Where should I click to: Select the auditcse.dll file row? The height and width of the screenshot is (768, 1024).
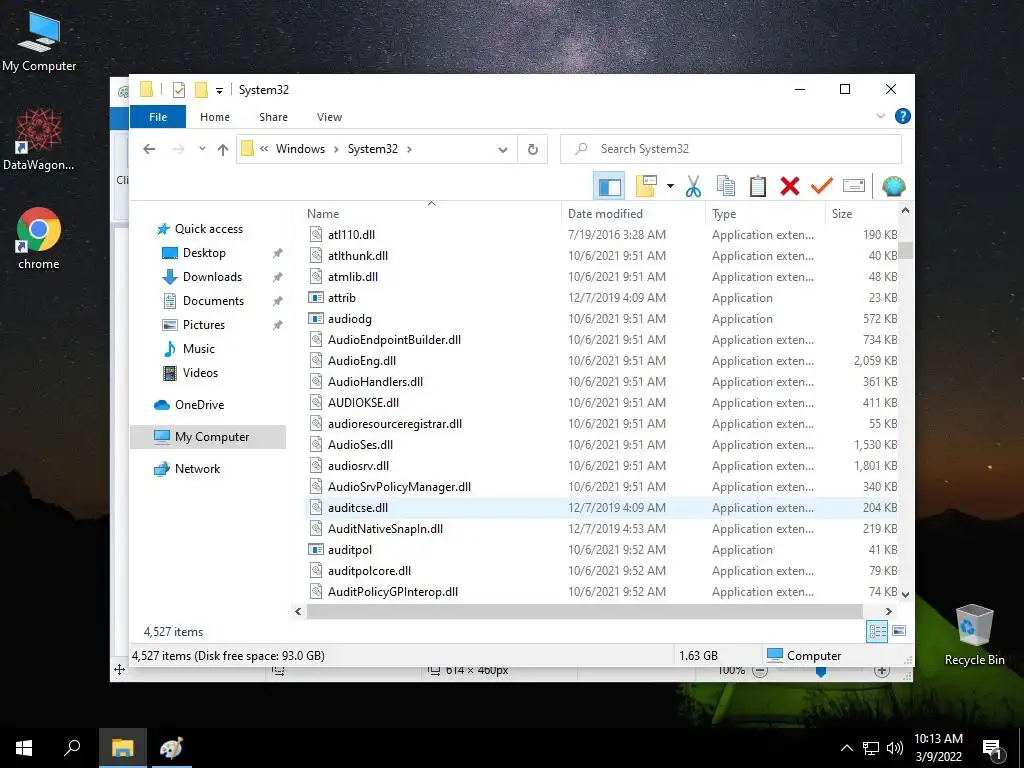(x=601, y=507)
